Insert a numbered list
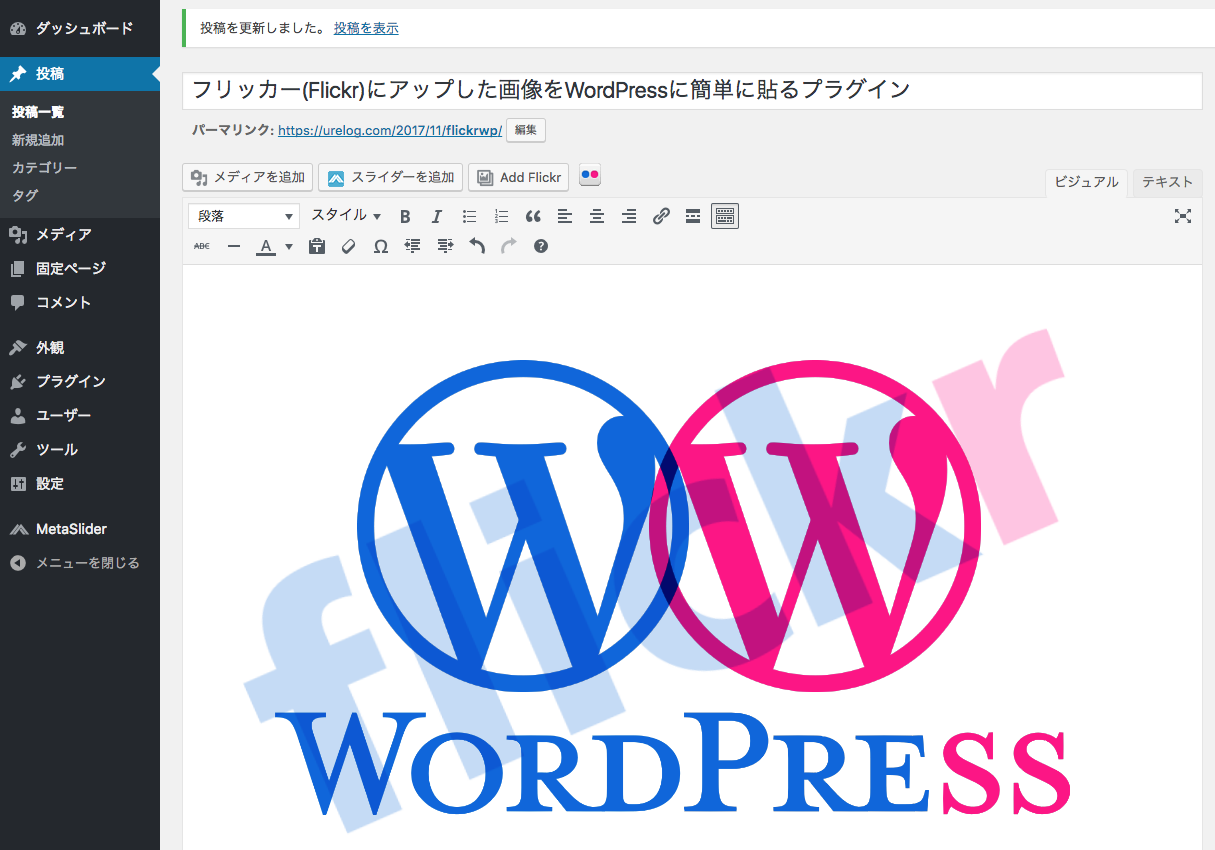 pos(501,216)
